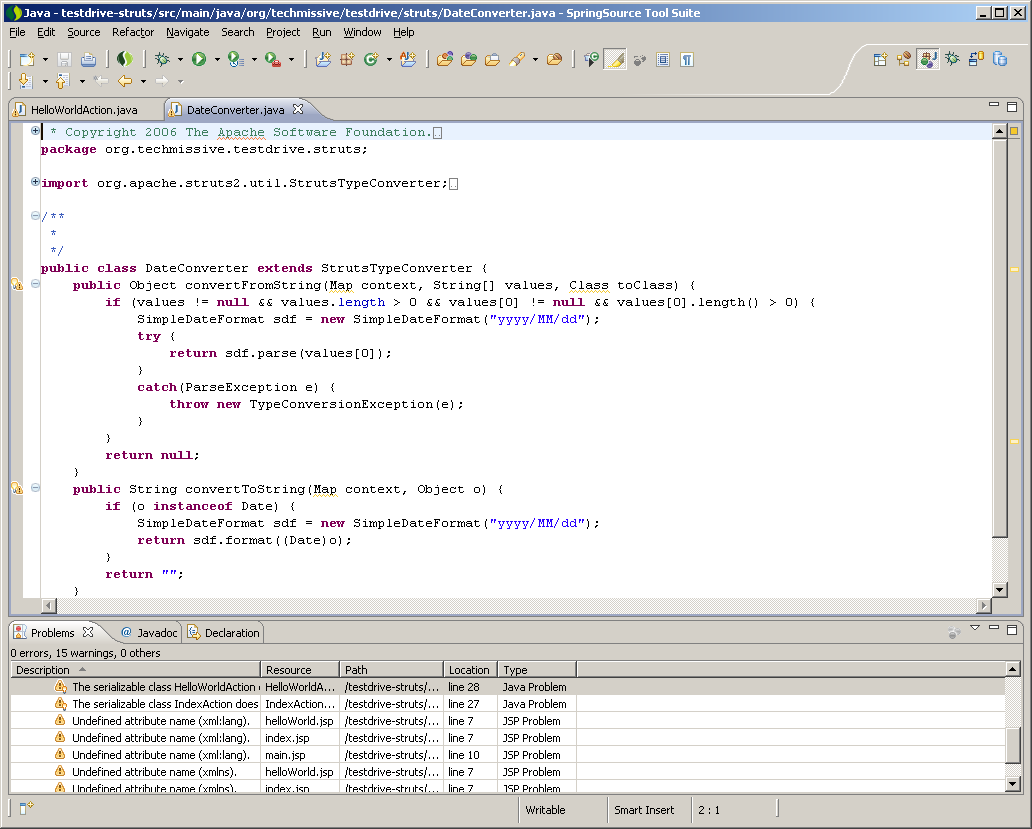Viewport: 1032px width, 829px height.
Task: Close the DateConverter.java tab
Action: 298,109
